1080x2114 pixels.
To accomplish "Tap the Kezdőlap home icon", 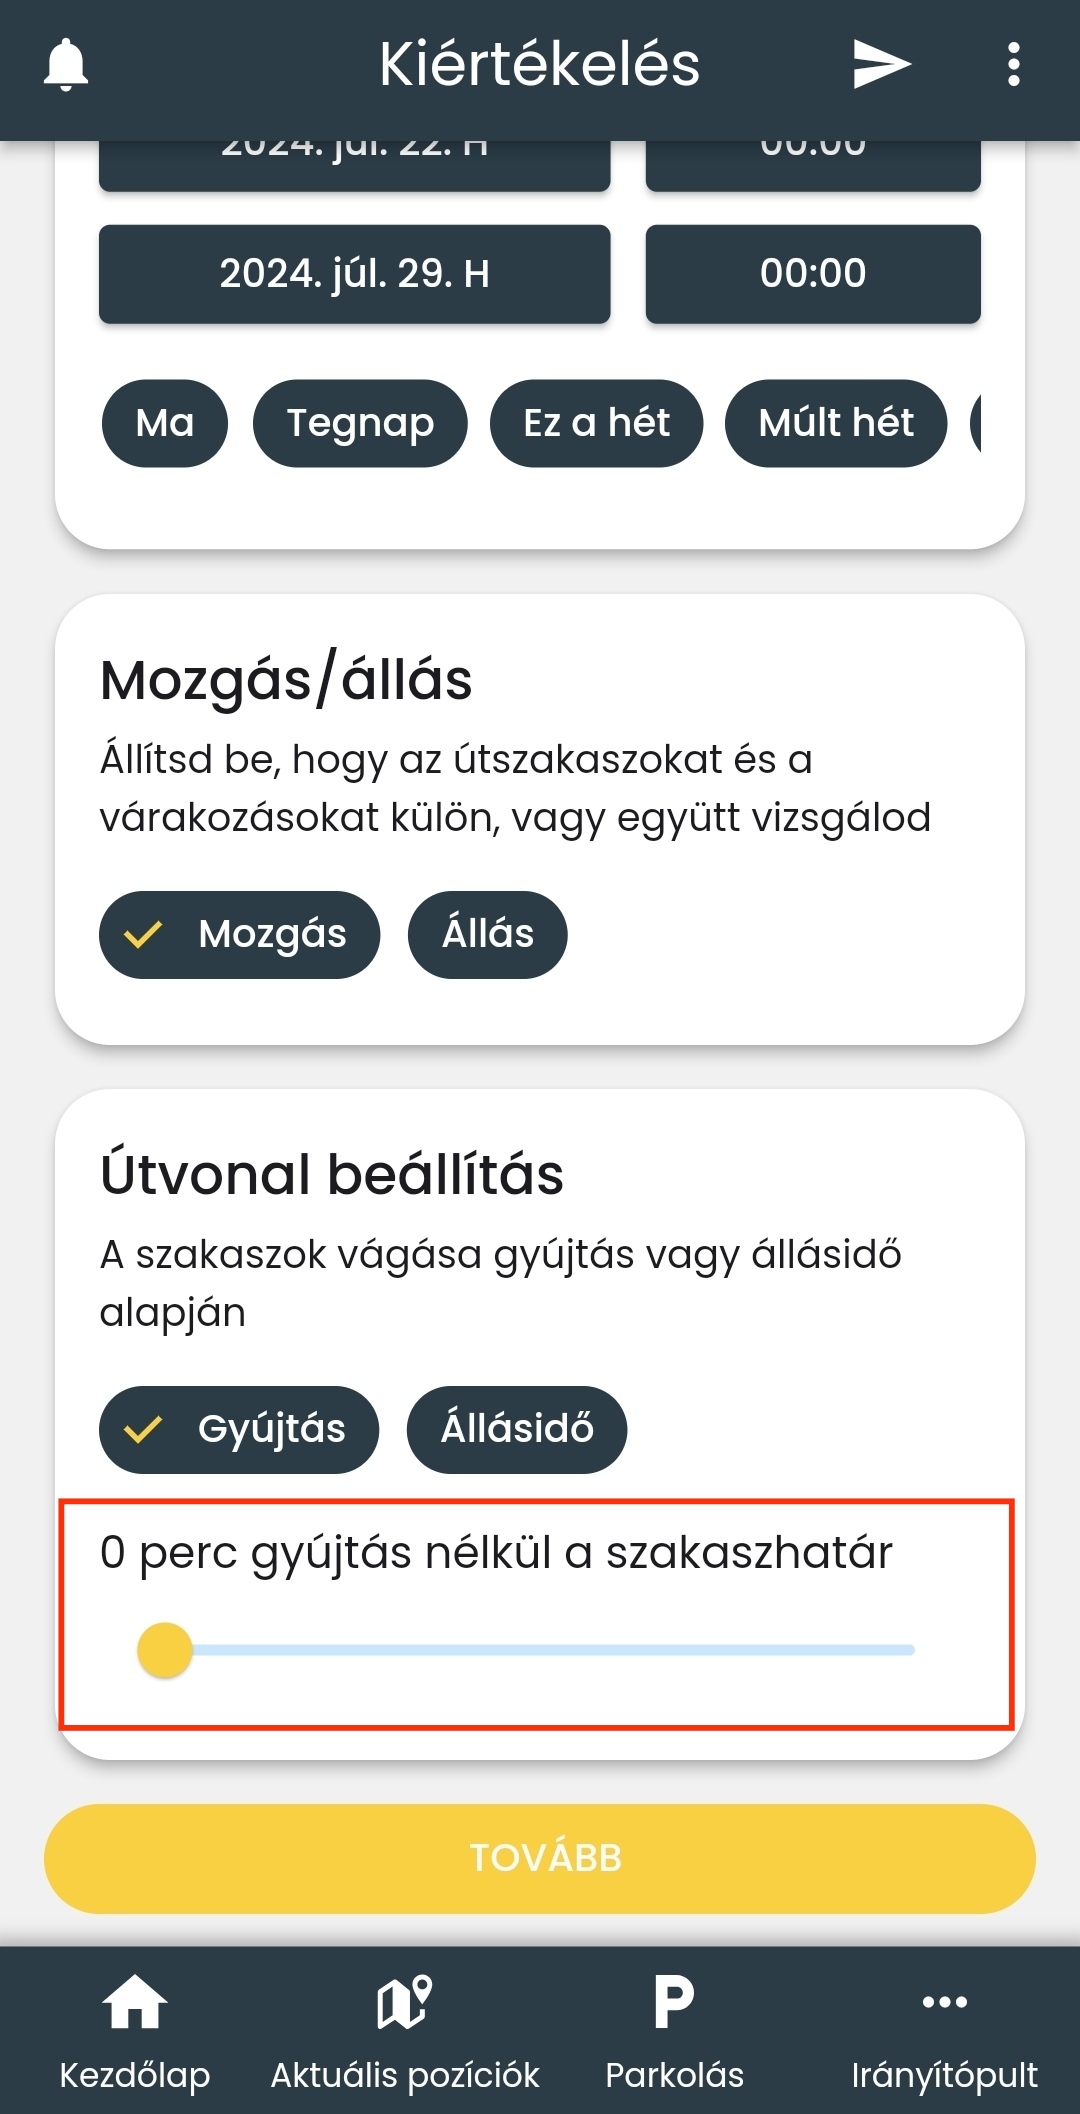I will pos(134,2003).
